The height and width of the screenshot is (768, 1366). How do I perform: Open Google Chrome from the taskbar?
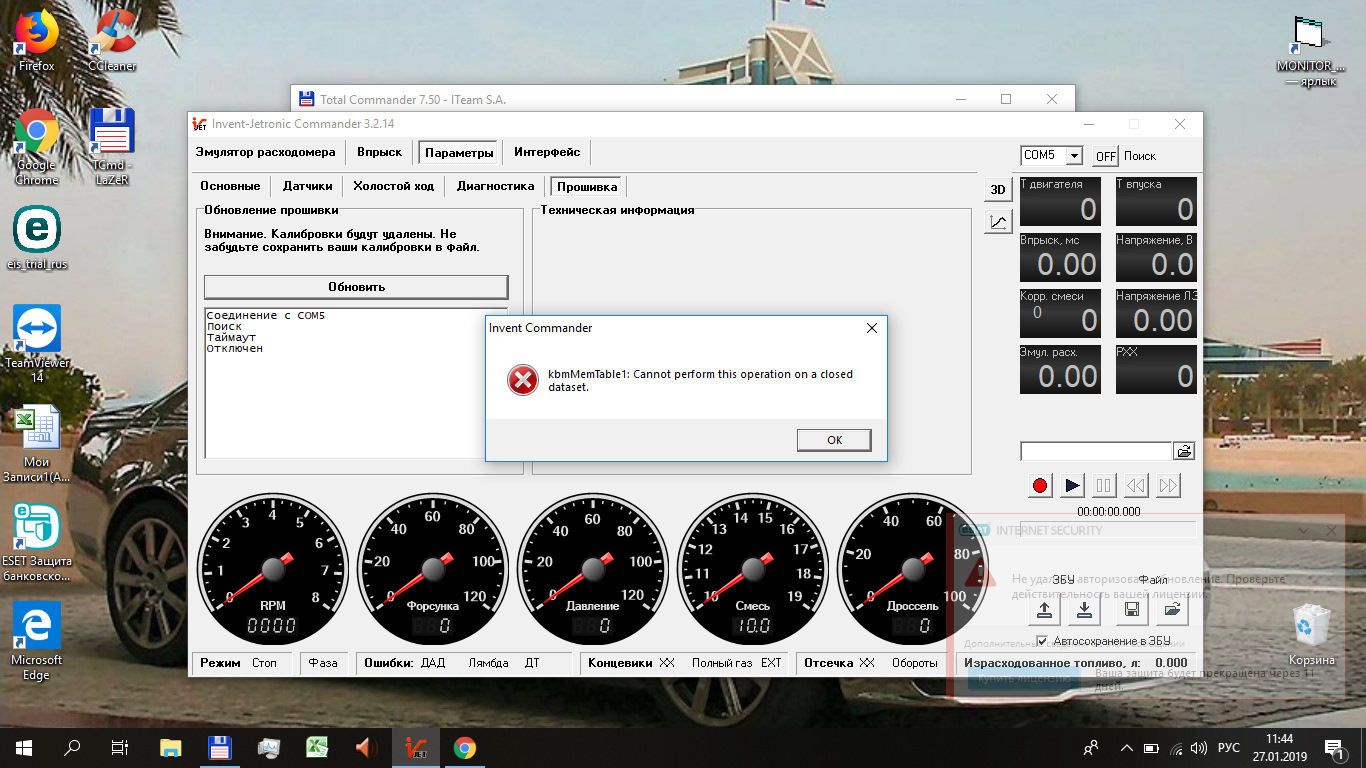pyautogui.click(x=464, y=748)
